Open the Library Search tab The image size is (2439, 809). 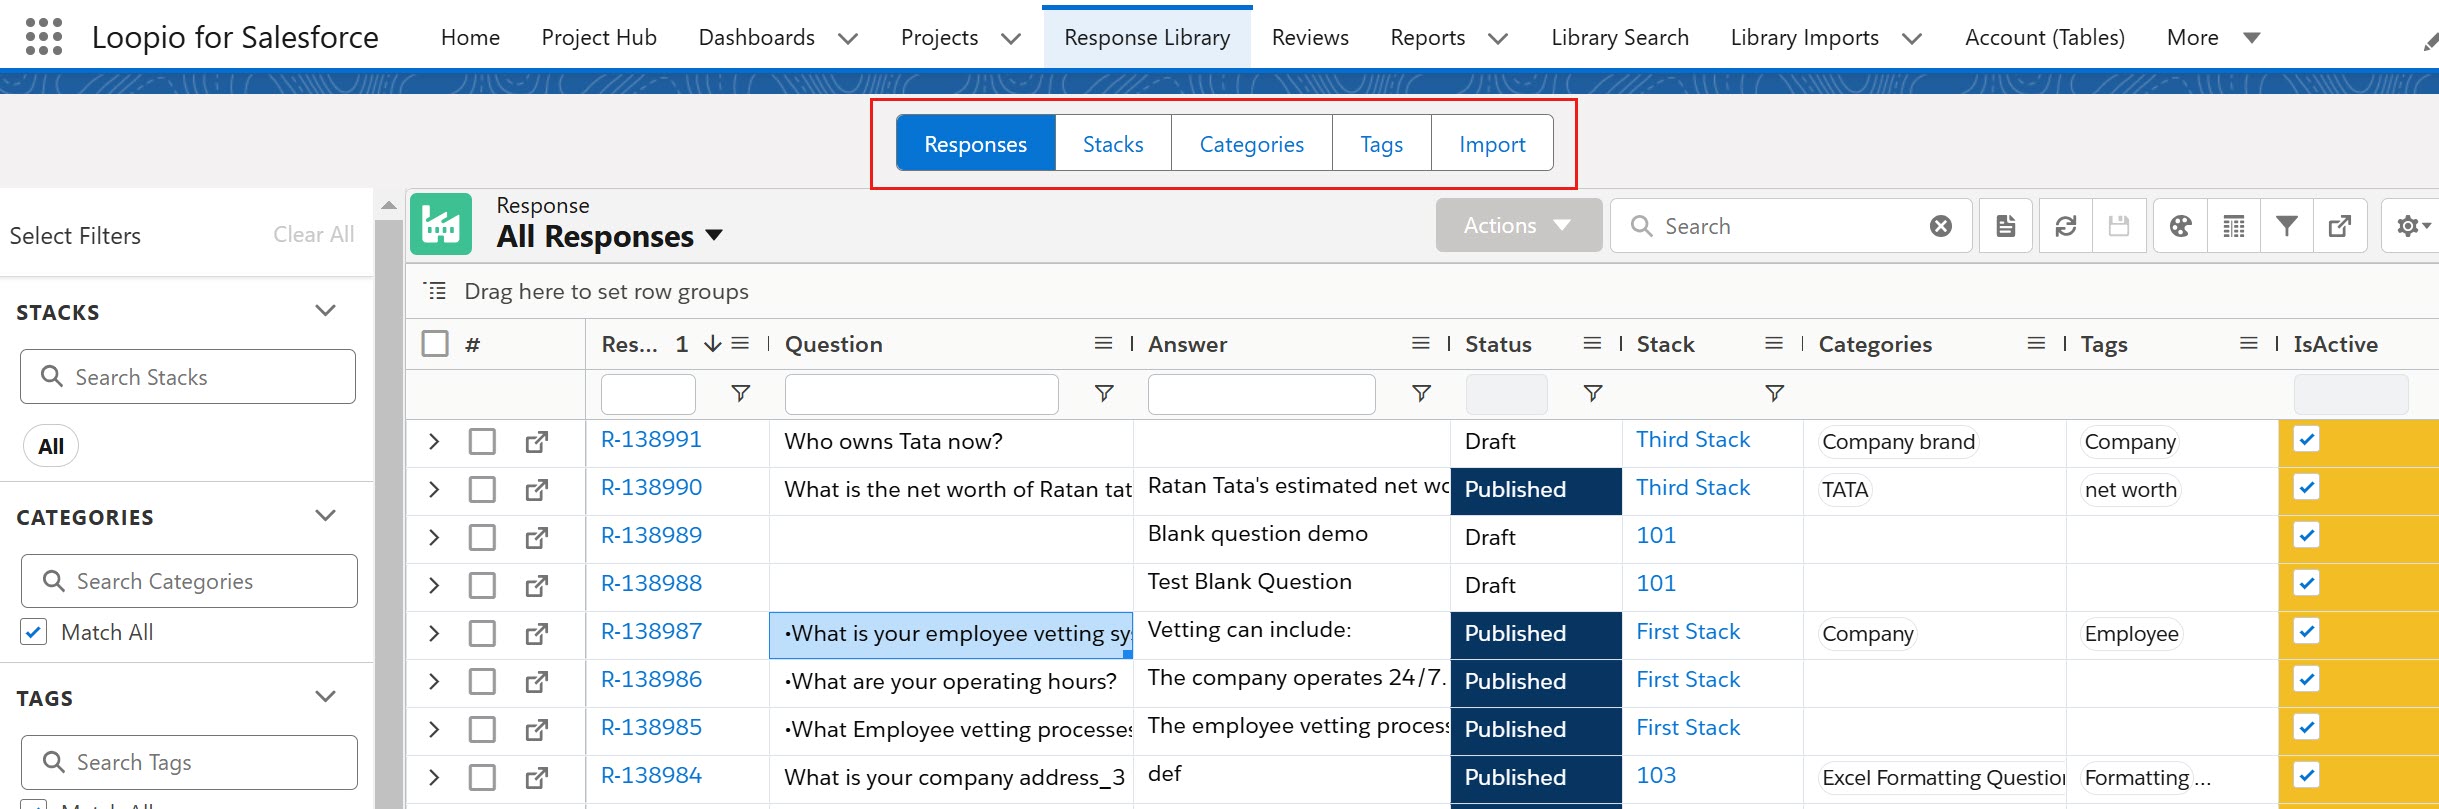click(1620, 38)
